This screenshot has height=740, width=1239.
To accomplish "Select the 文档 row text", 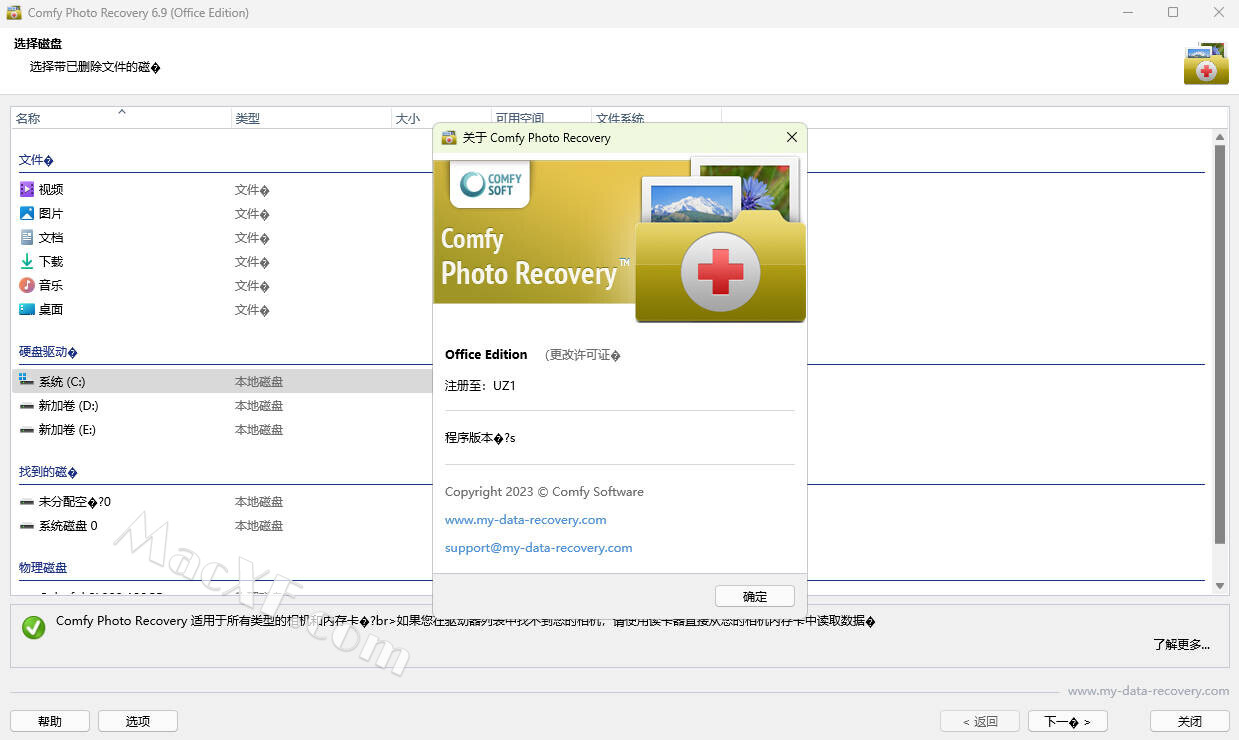I will click(x=51, y=237).
